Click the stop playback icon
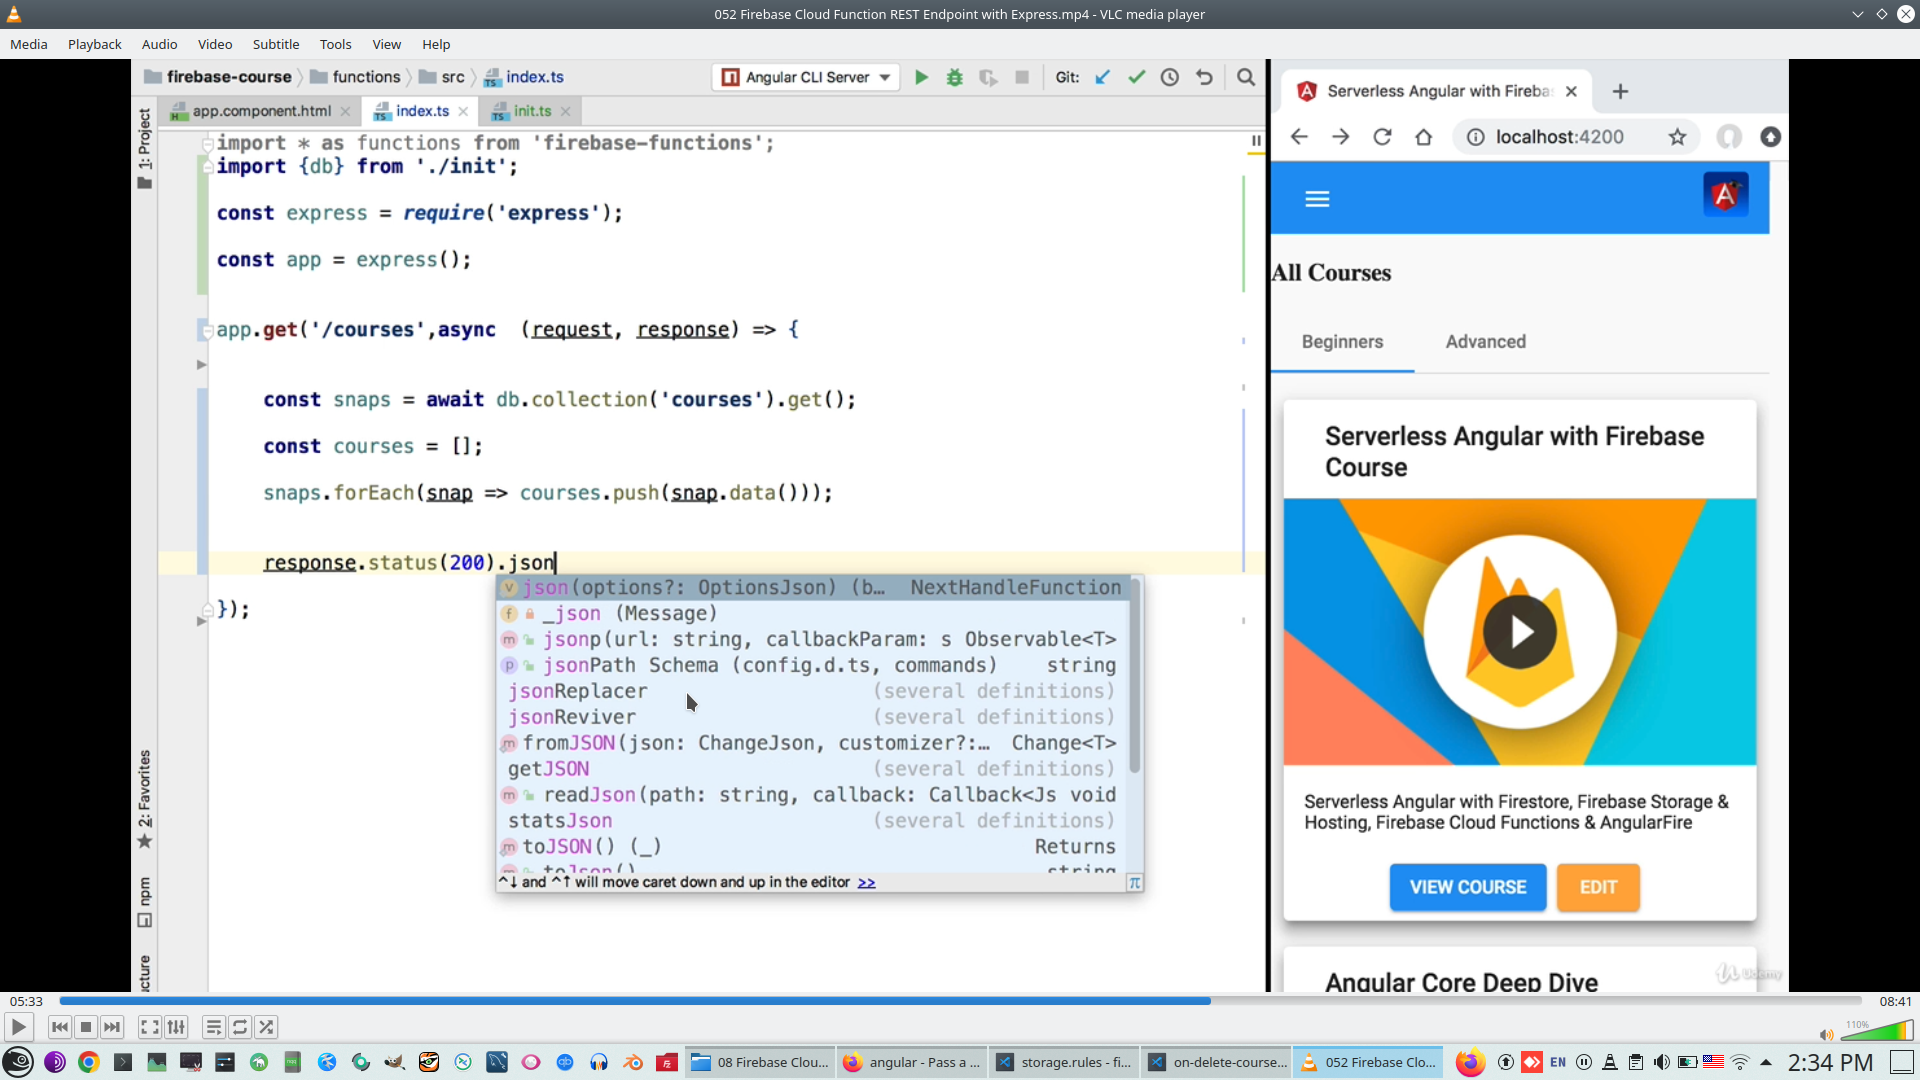1920x1080 pixels. [x=86, y=1027]
